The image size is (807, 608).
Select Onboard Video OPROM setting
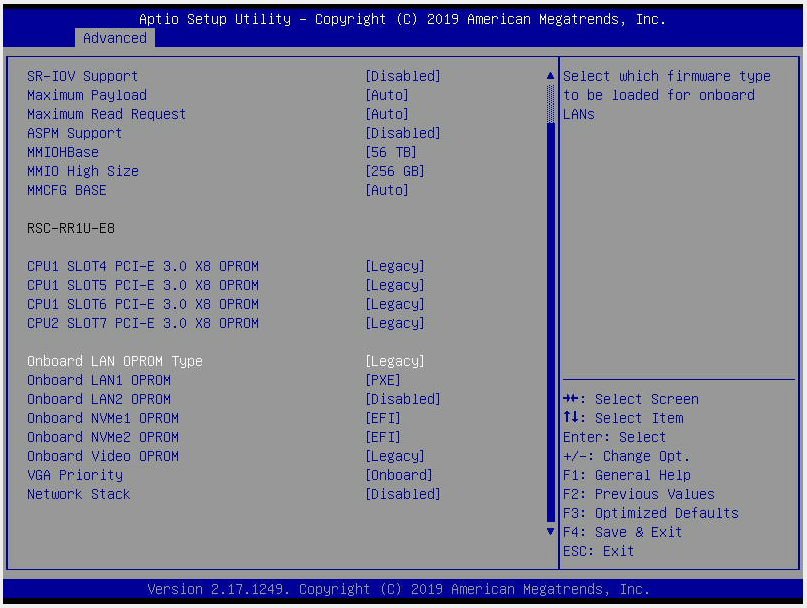click(x=103, y=456)
